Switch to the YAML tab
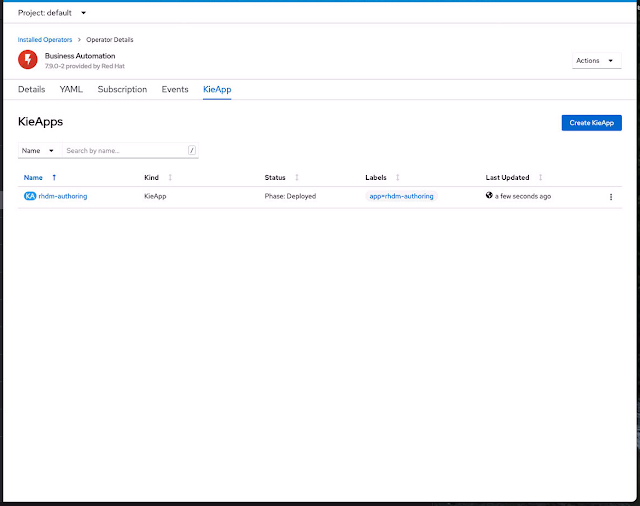The height and width of the screenshot is (506, 640). click(x=71, y=89)
